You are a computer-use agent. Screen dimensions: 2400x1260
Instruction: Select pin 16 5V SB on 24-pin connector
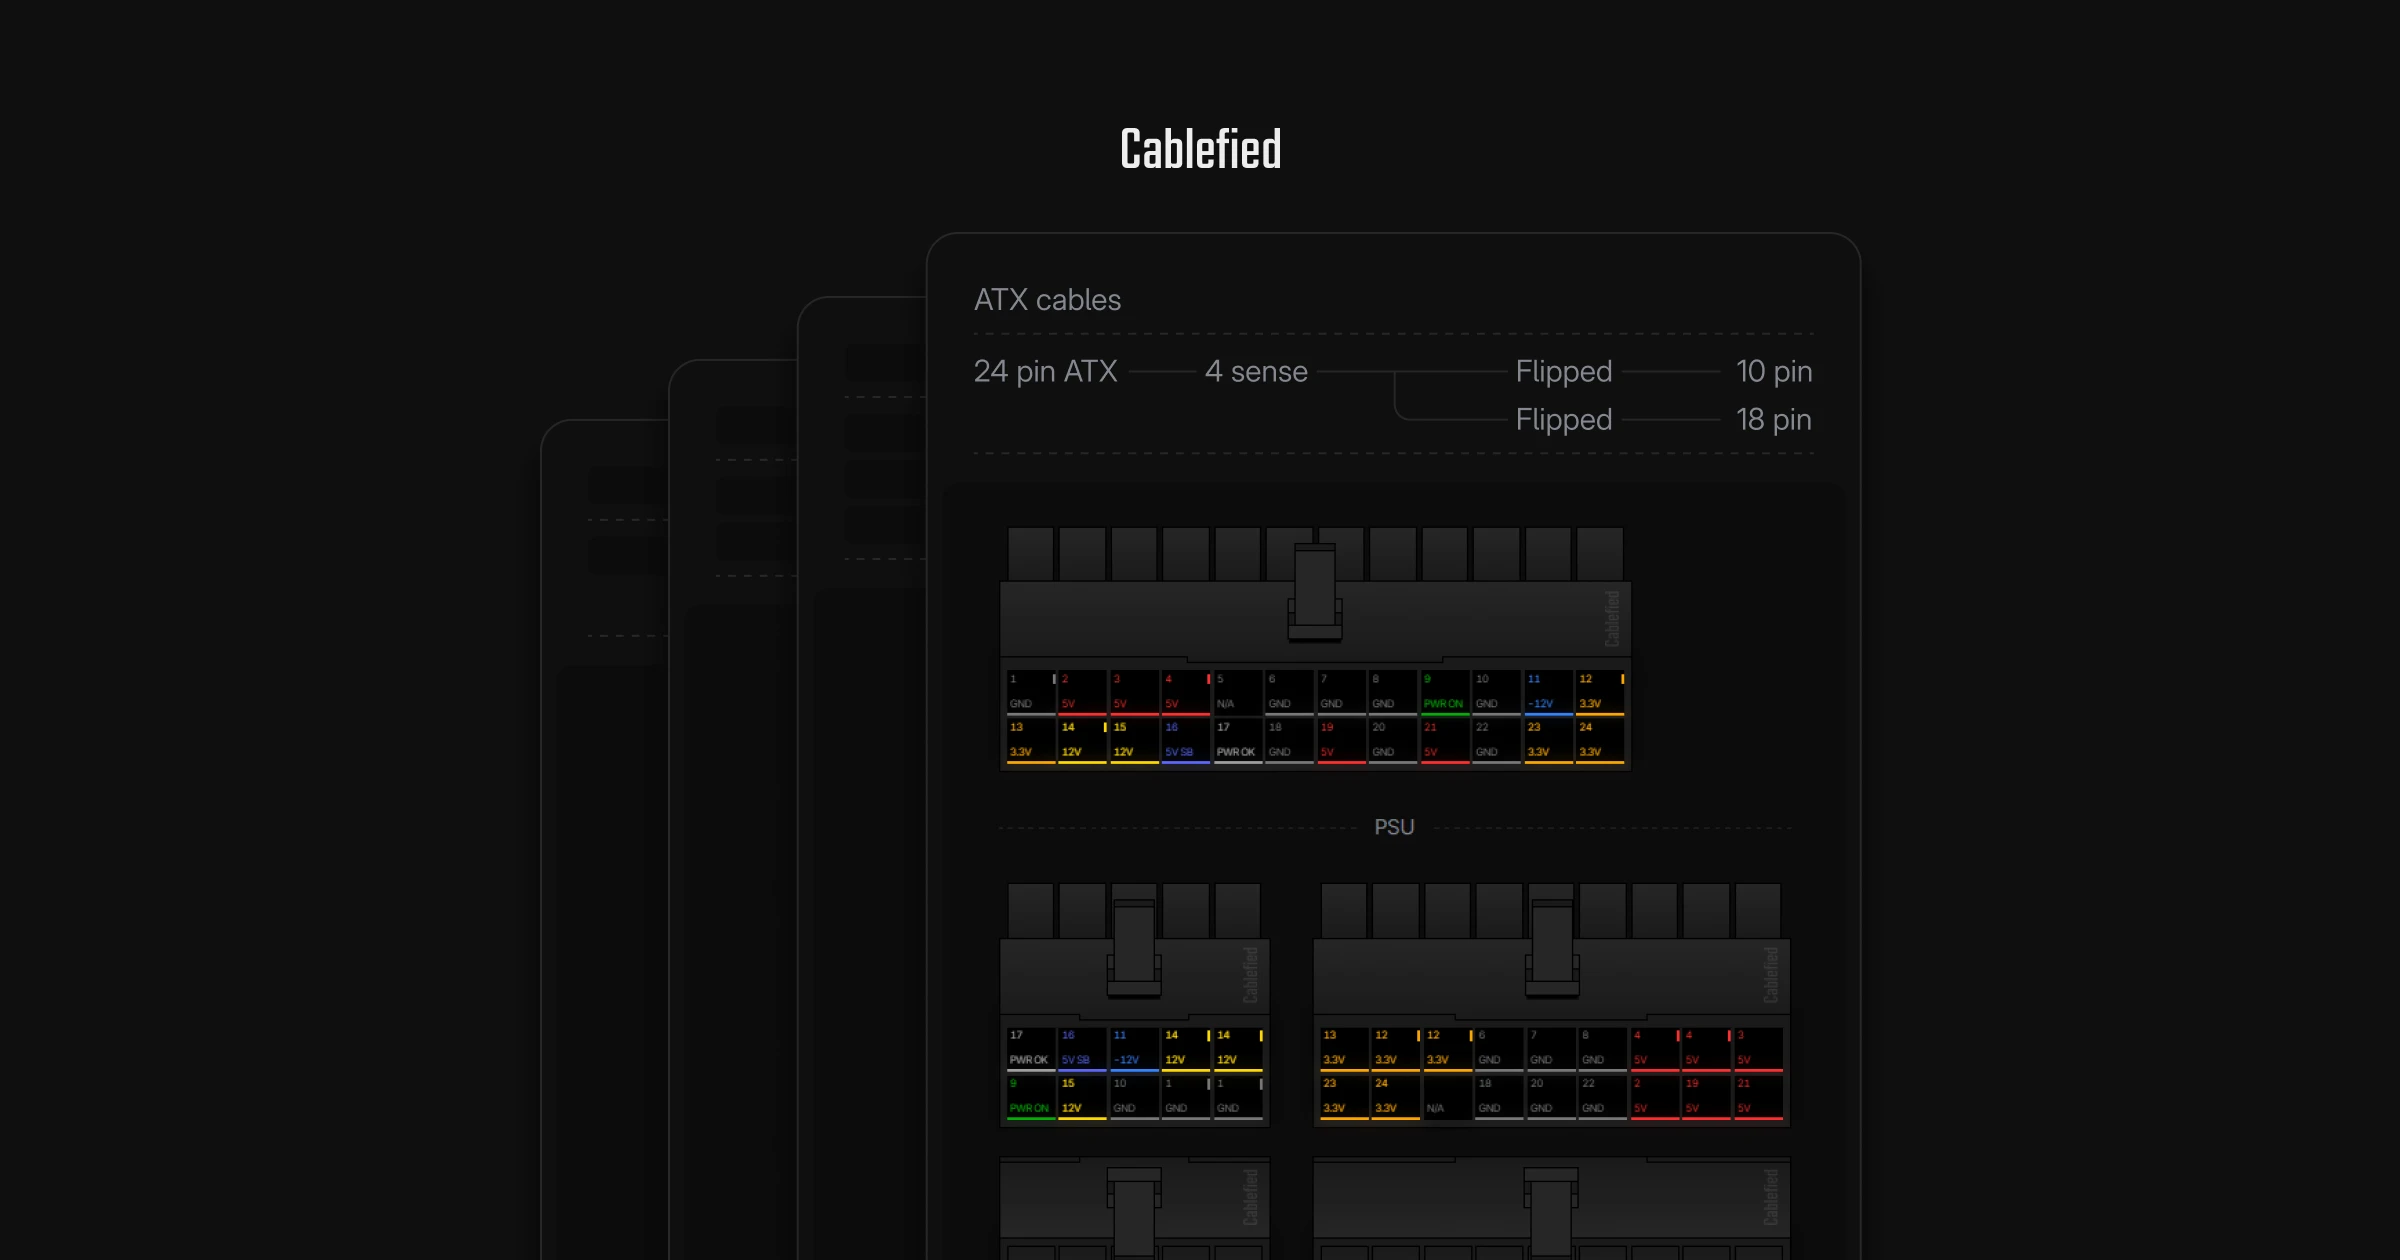pos(1186,741)
